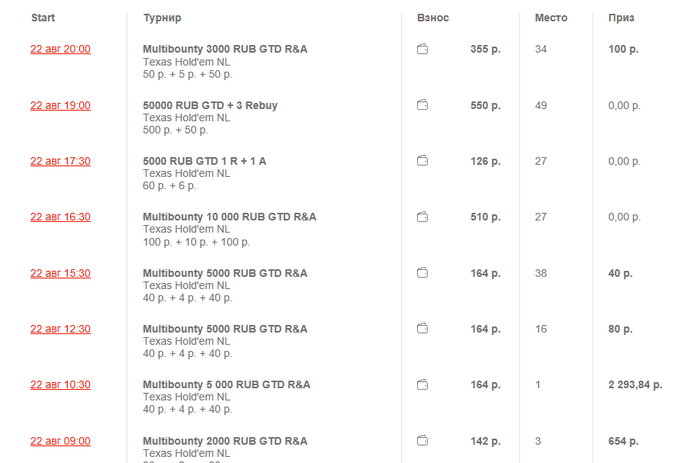The width and height of the screenshot is (700, 463).
Task: Click wallet icon beside 126 р. buy-in
Action: coord(423,161)
